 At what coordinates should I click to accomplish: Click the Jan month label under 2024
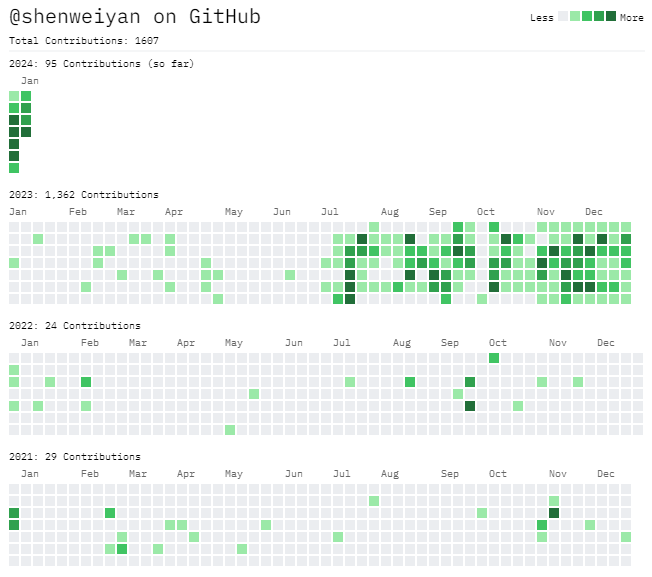coord(30,81)
